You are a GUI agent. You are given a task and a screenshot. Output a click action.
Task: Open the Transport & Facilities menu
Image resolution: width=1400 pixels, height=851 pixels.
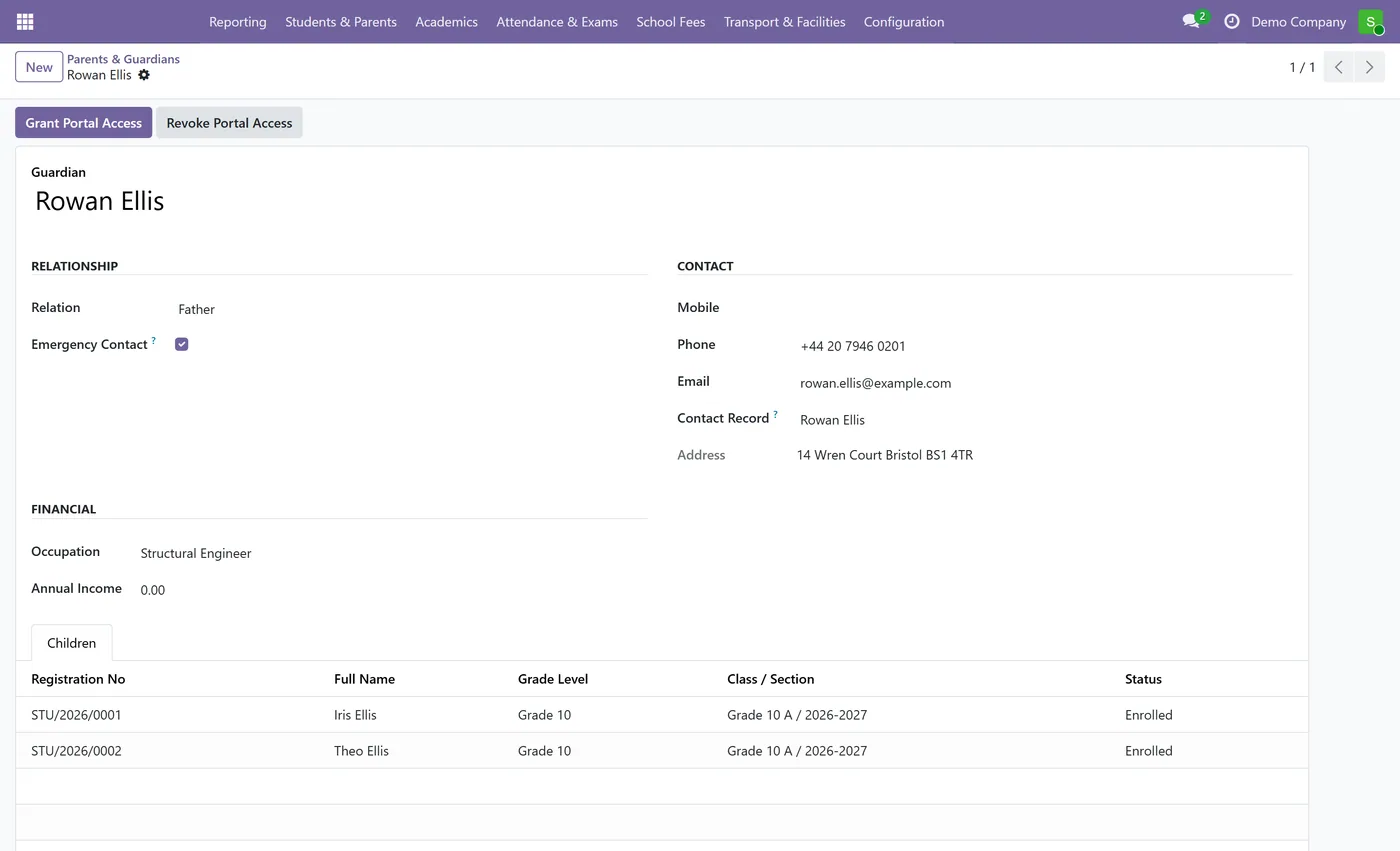click(785, 21)
